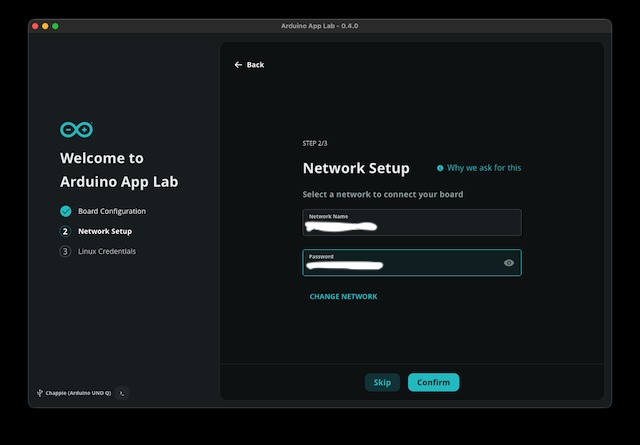Click the CHANGE NETWORK link
The image size is (640, 445).
pos(343,297)
